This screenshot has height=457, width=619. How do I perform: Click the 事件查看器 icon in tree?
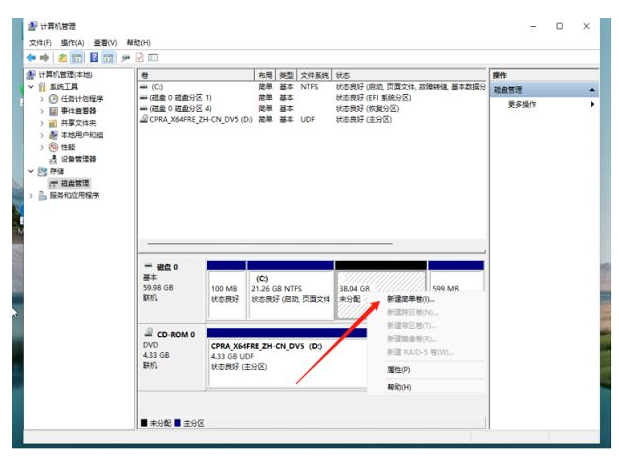tap(53, 111)
